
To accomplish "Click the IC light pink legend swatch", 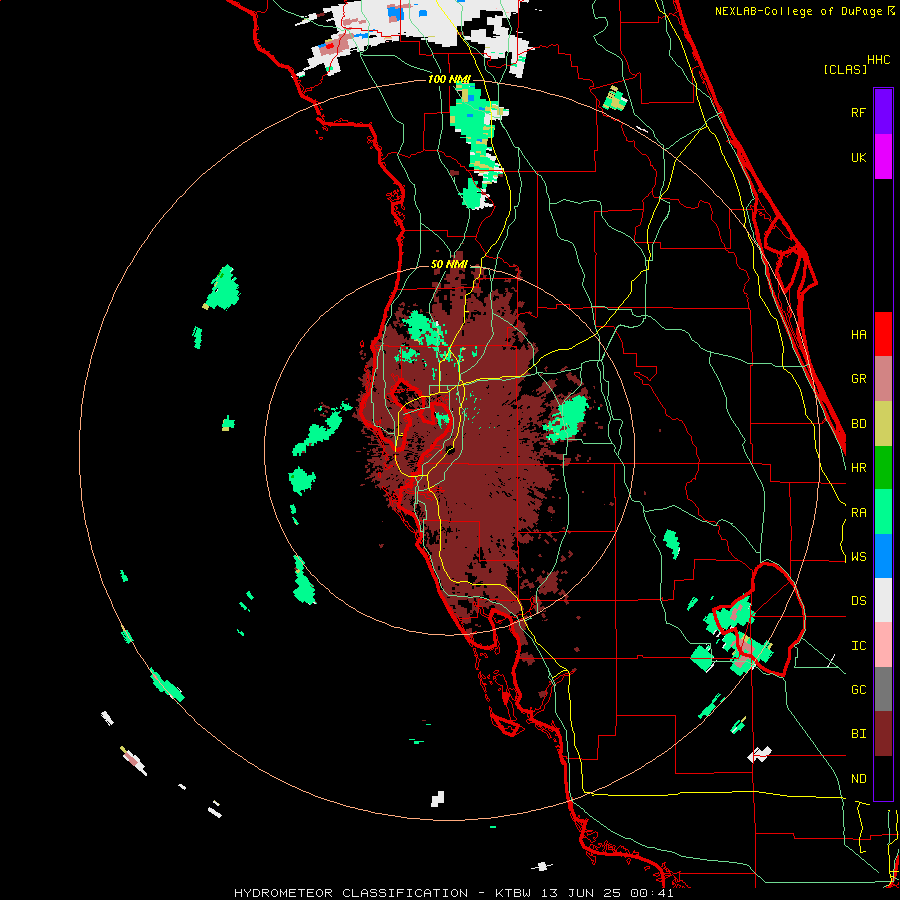I will pyautogui.click(x=883, y=645).
